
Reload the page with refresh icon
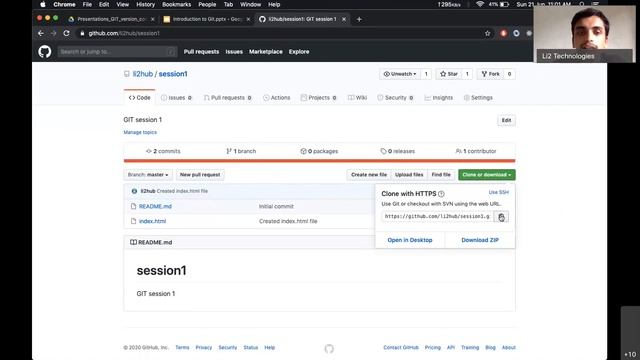[66, 33]
